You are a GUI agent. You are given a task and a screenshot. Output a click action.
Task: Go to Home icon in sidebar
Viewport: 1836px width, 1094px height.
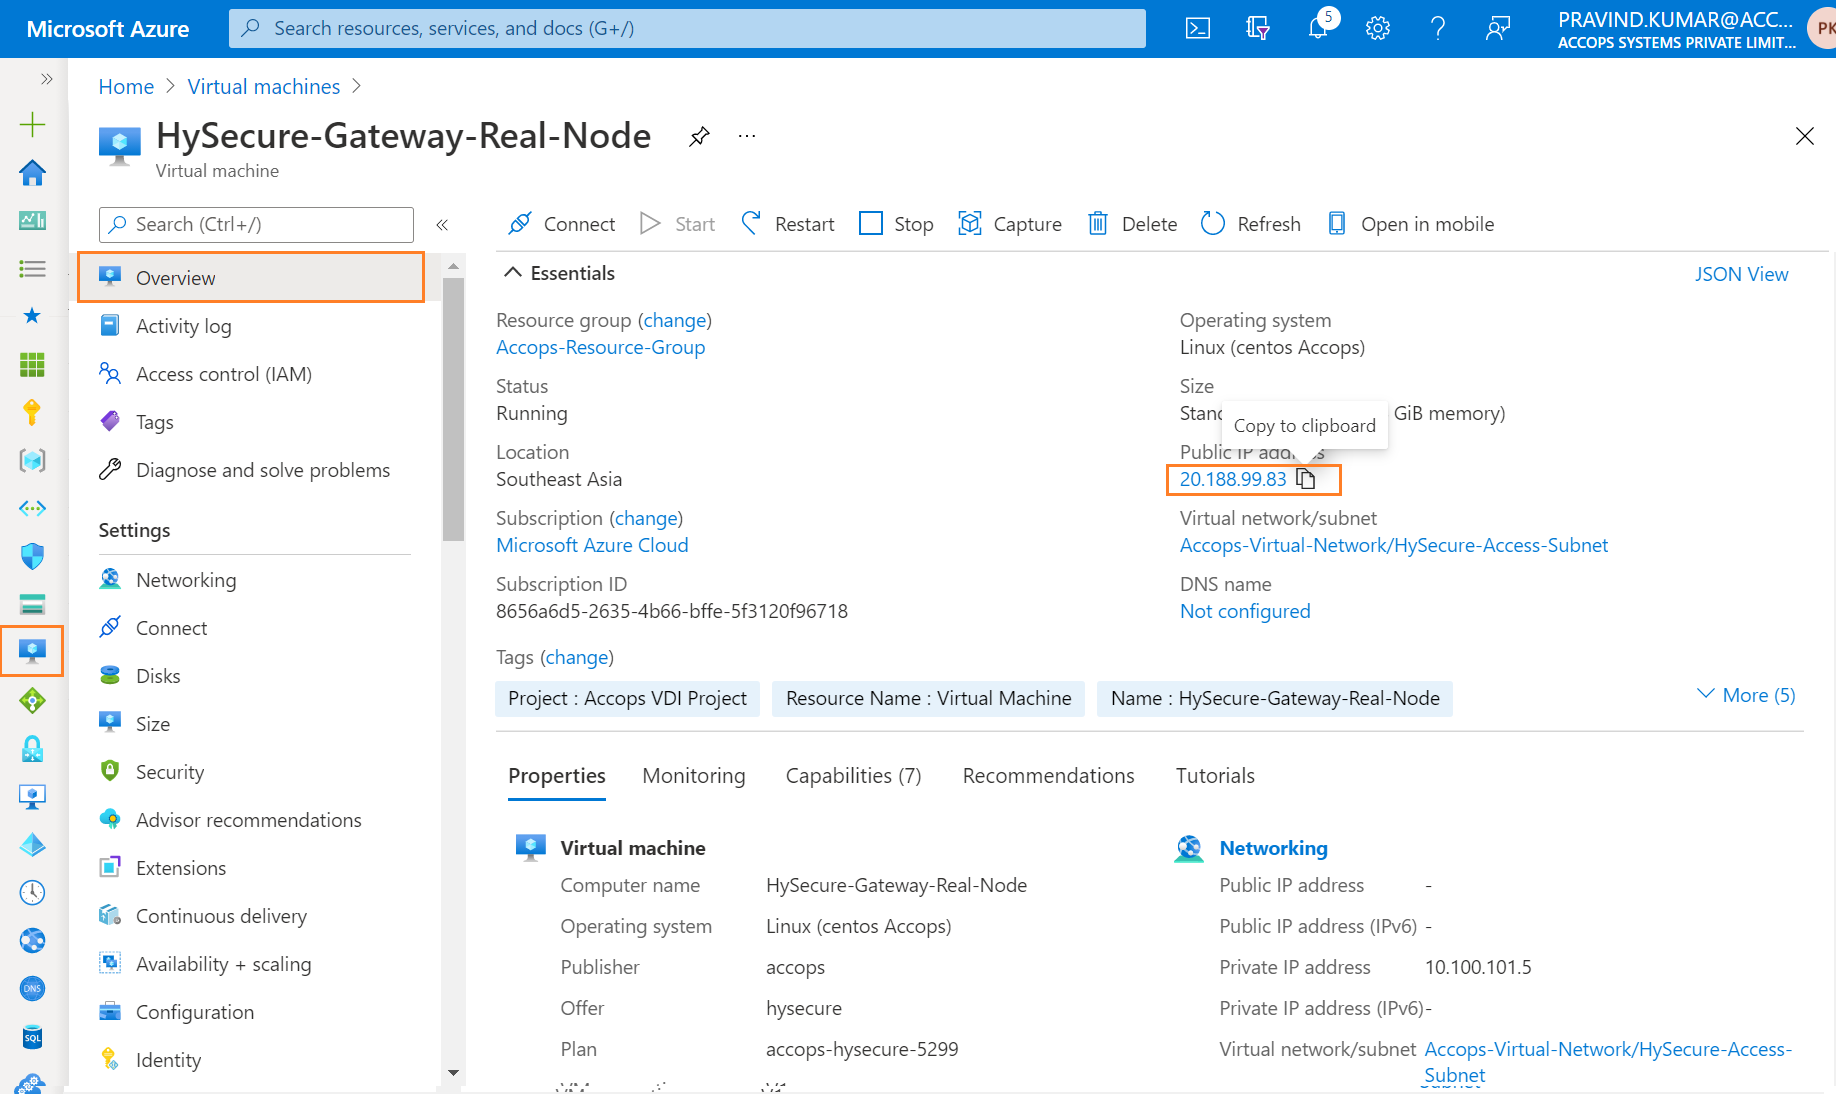coord(32,172)
